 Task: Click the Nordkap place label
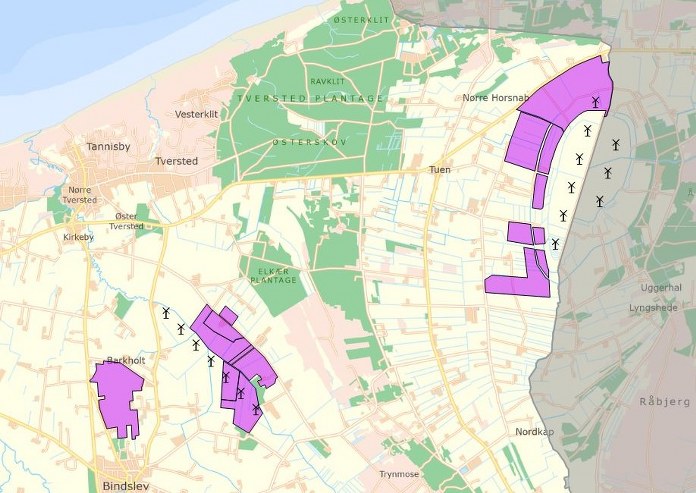point(534,432)
